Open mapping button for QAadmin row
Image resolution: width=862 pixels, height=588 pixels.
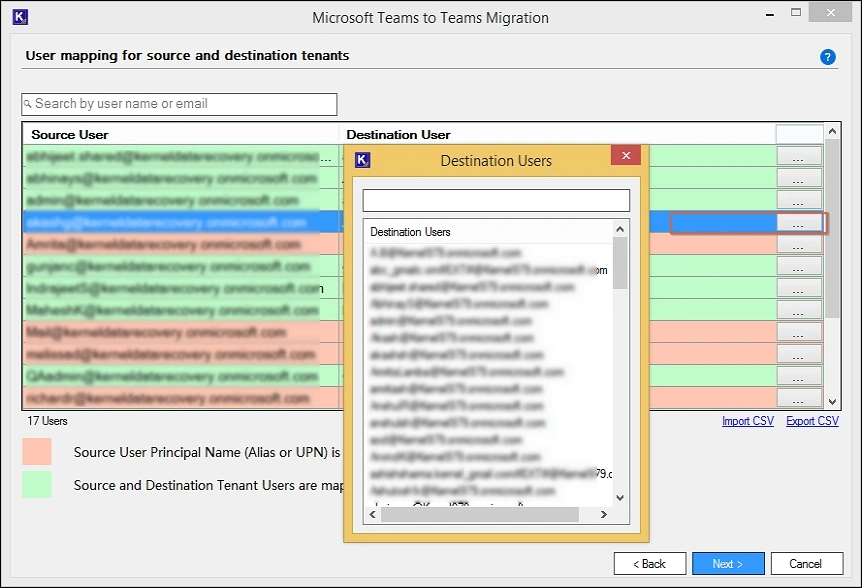(799, 376)
